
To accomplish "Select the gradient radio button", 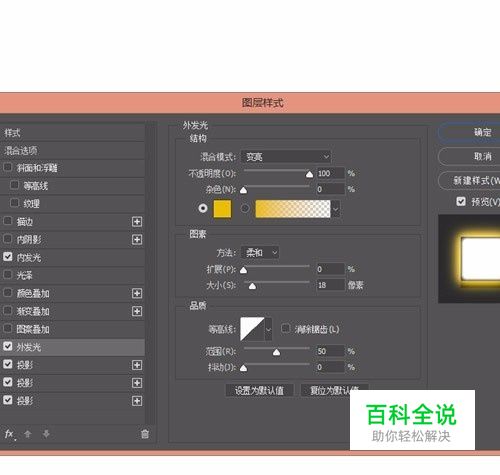I will pos(245,208).
